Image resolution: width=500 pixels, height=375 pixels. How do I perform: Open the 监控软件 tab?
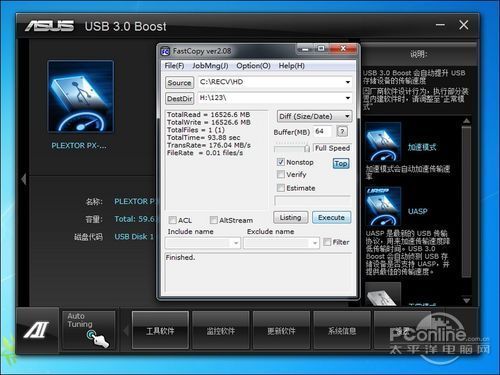coord(221,330)
